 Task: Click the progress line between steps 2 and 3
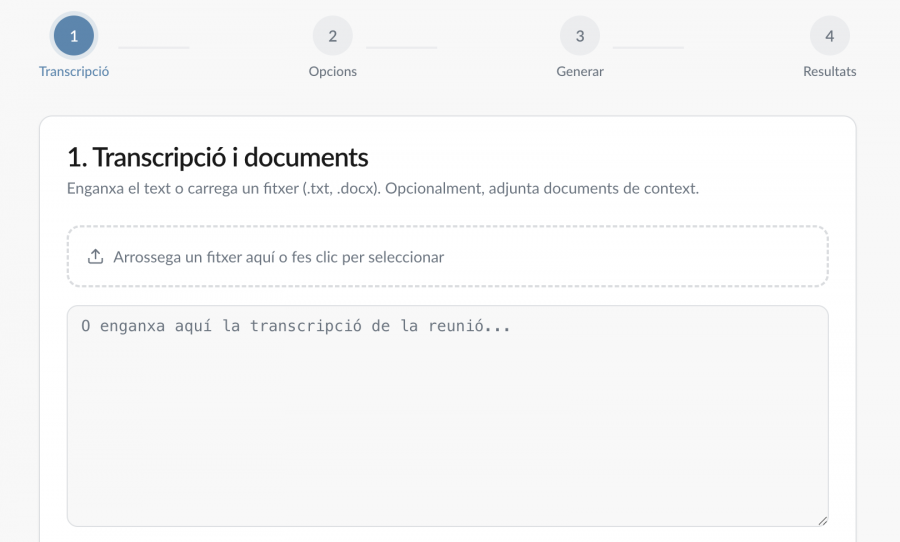point(401,47)
